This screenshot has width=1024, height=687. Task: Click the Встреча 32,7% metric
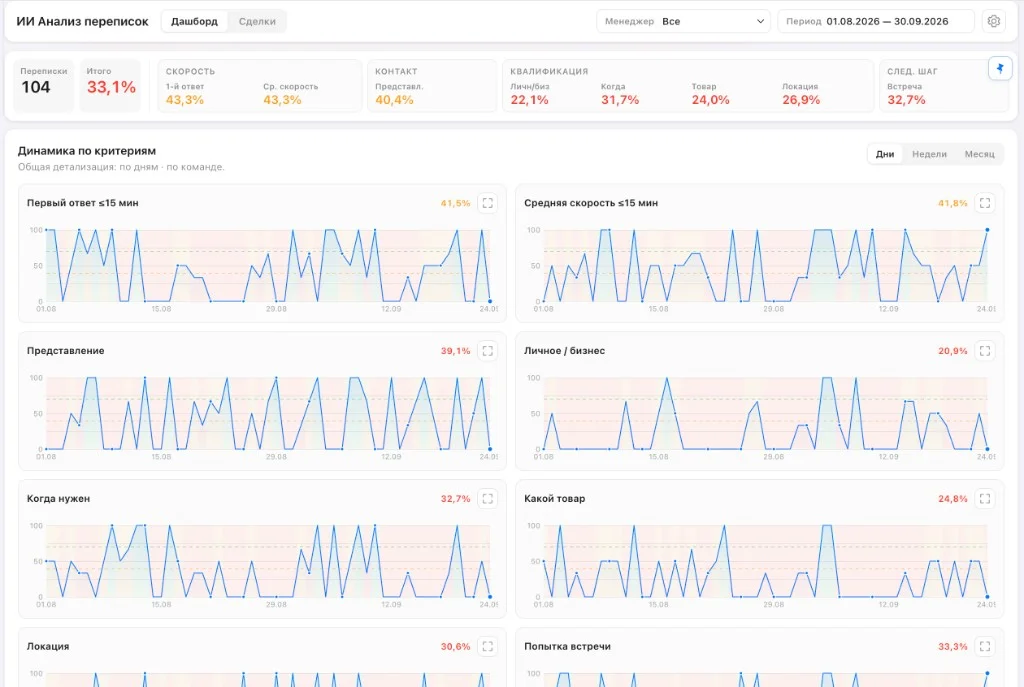click(906, 93)
